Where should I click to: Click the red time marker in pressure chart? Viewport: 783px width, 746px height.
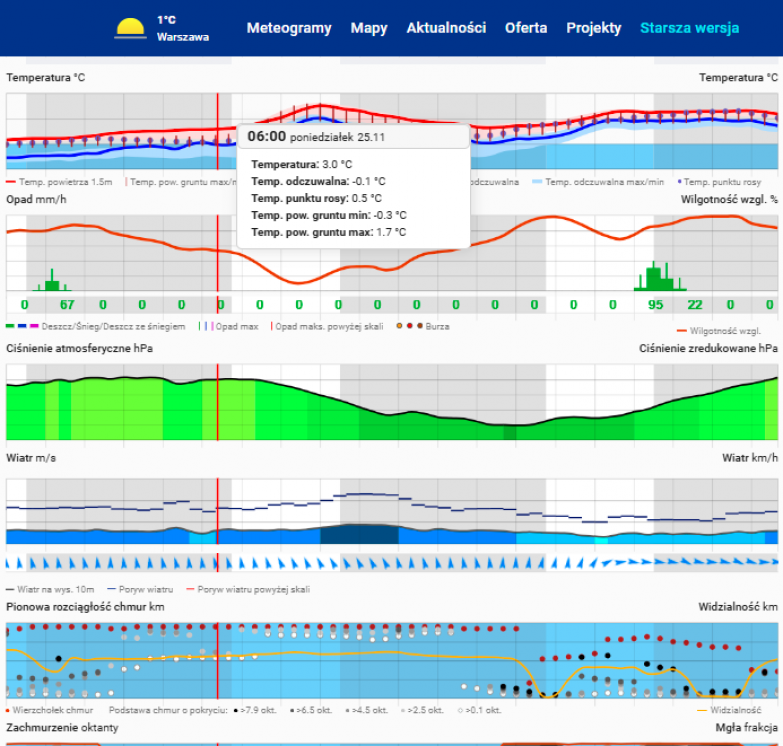218,402
